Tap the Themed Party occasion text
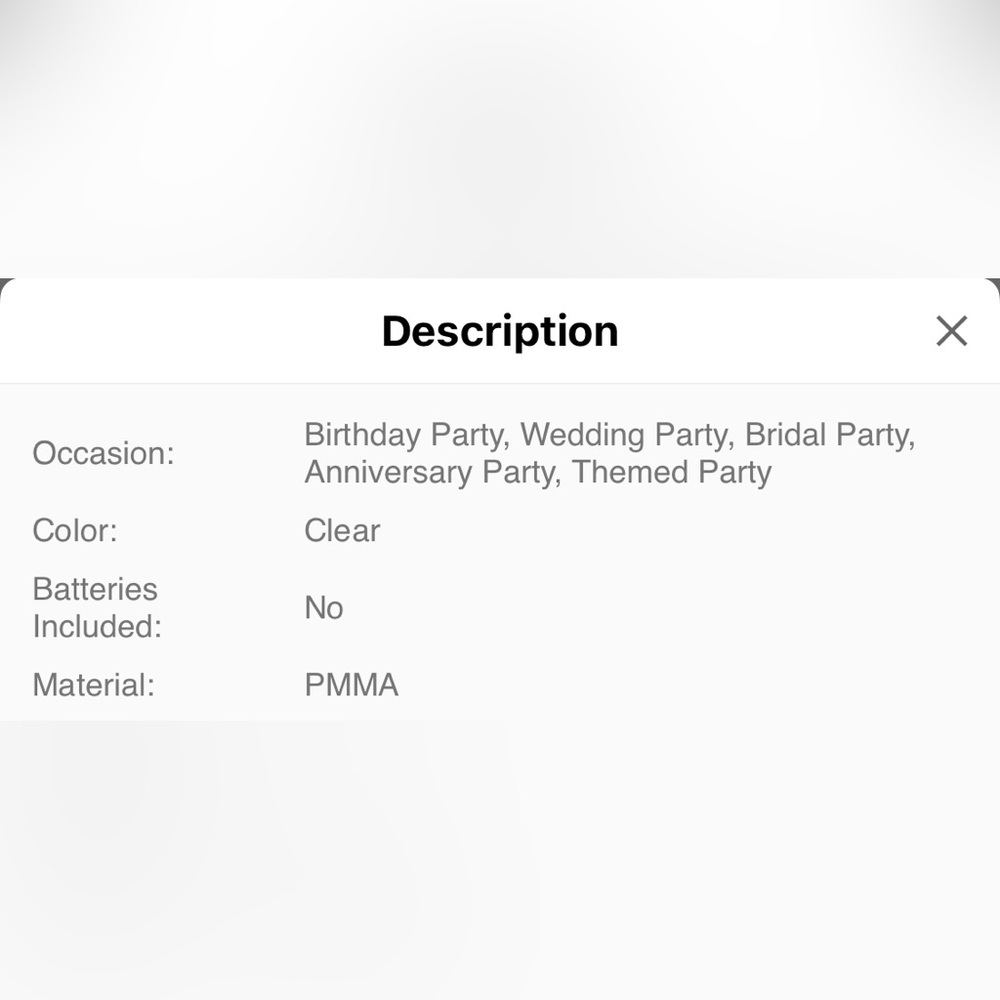 point(672,473)
